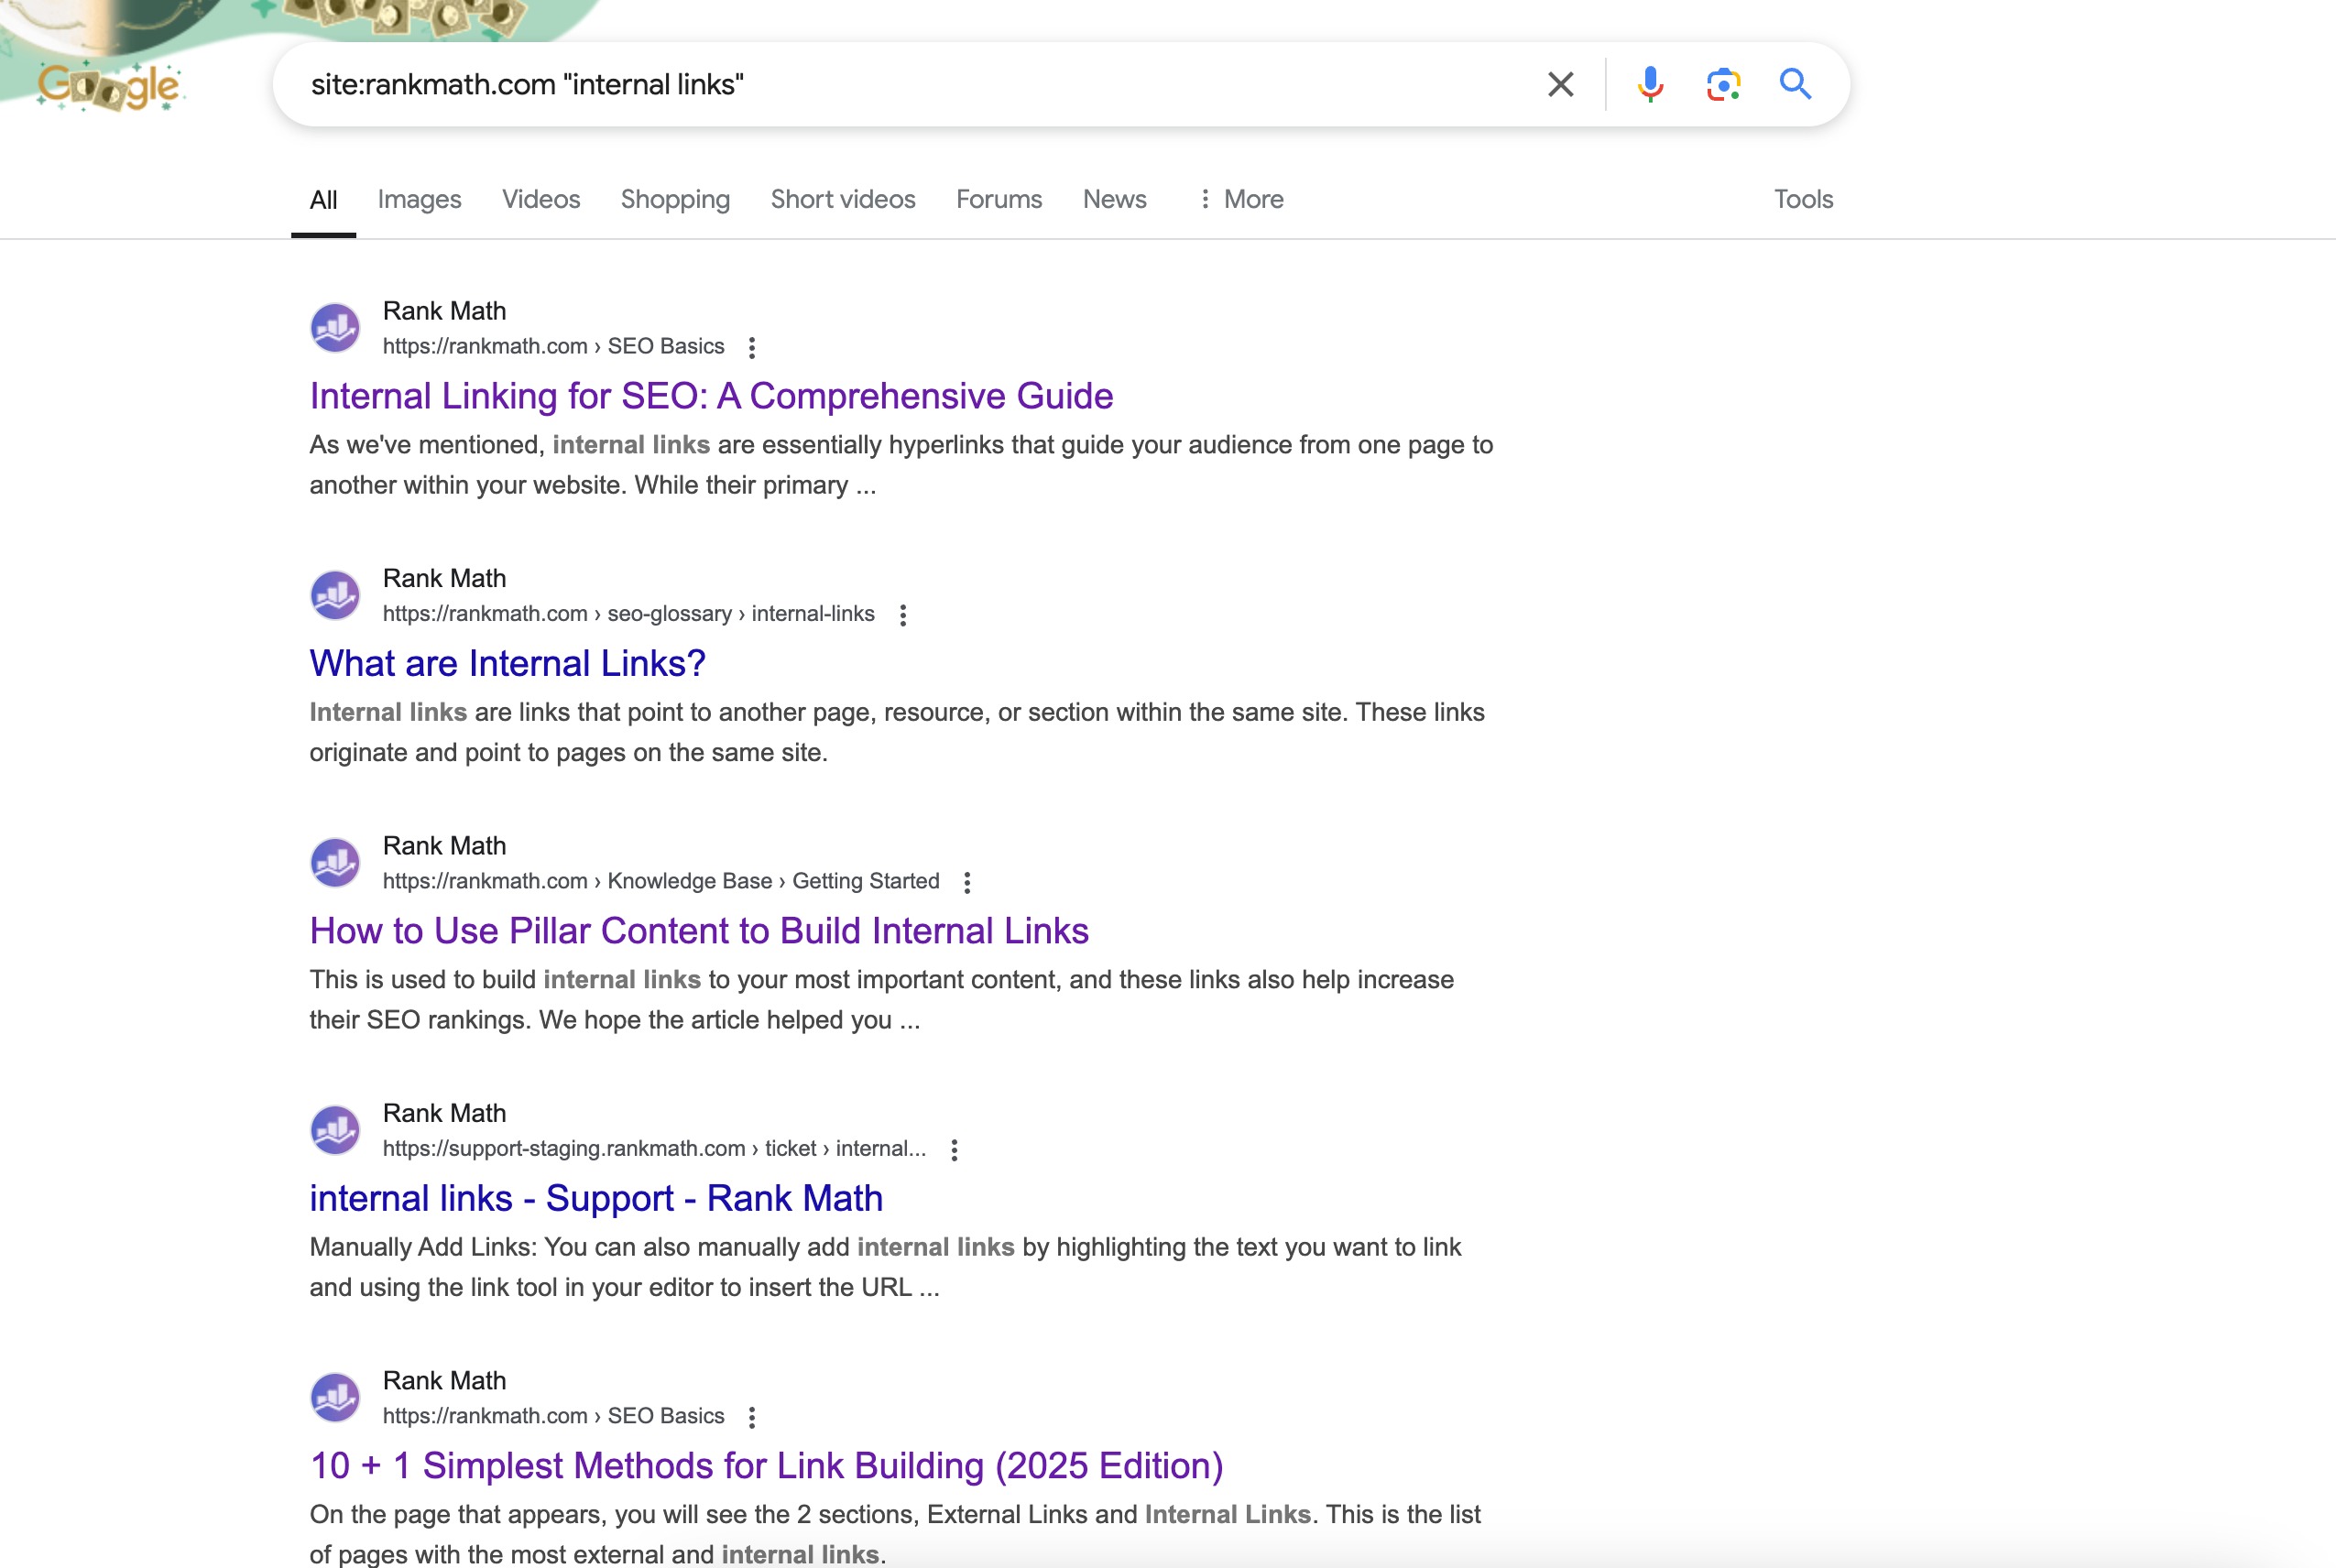The height and width of the screenshot is (1568, 2336).
Task: Click Rank Math favicon of internal links Support result
Action: [x=335, y=1130]
